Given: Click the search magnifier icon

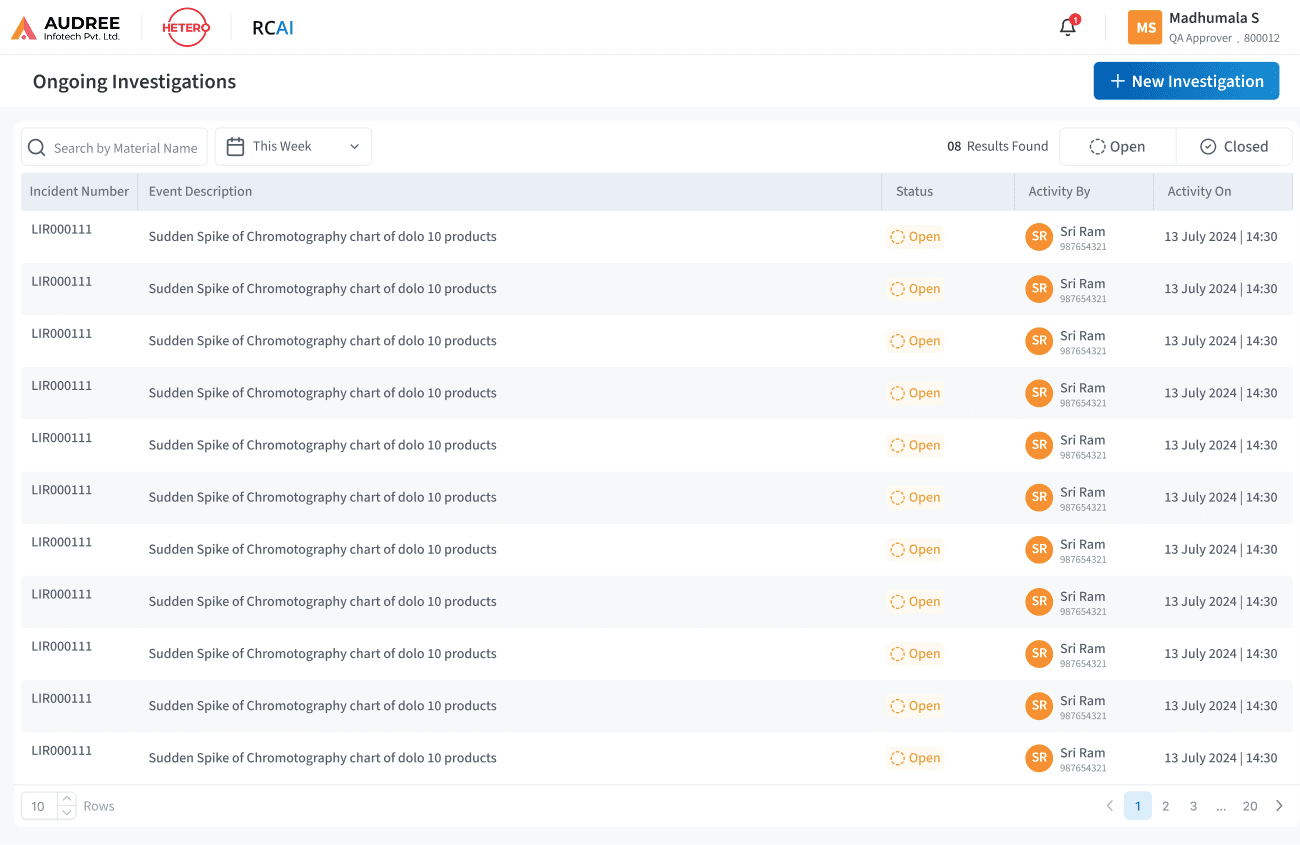Looking at the screenshot, I should click(x=37, y=148).
